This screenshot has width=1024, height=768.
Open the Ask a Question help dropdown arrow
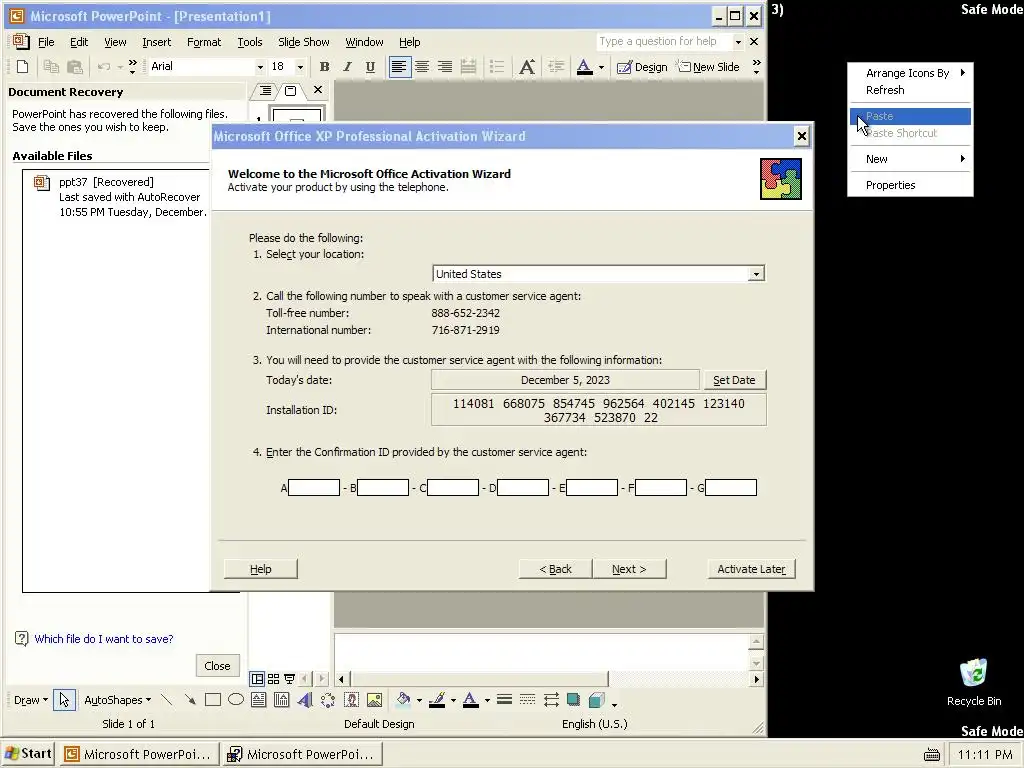coord(738,42)
